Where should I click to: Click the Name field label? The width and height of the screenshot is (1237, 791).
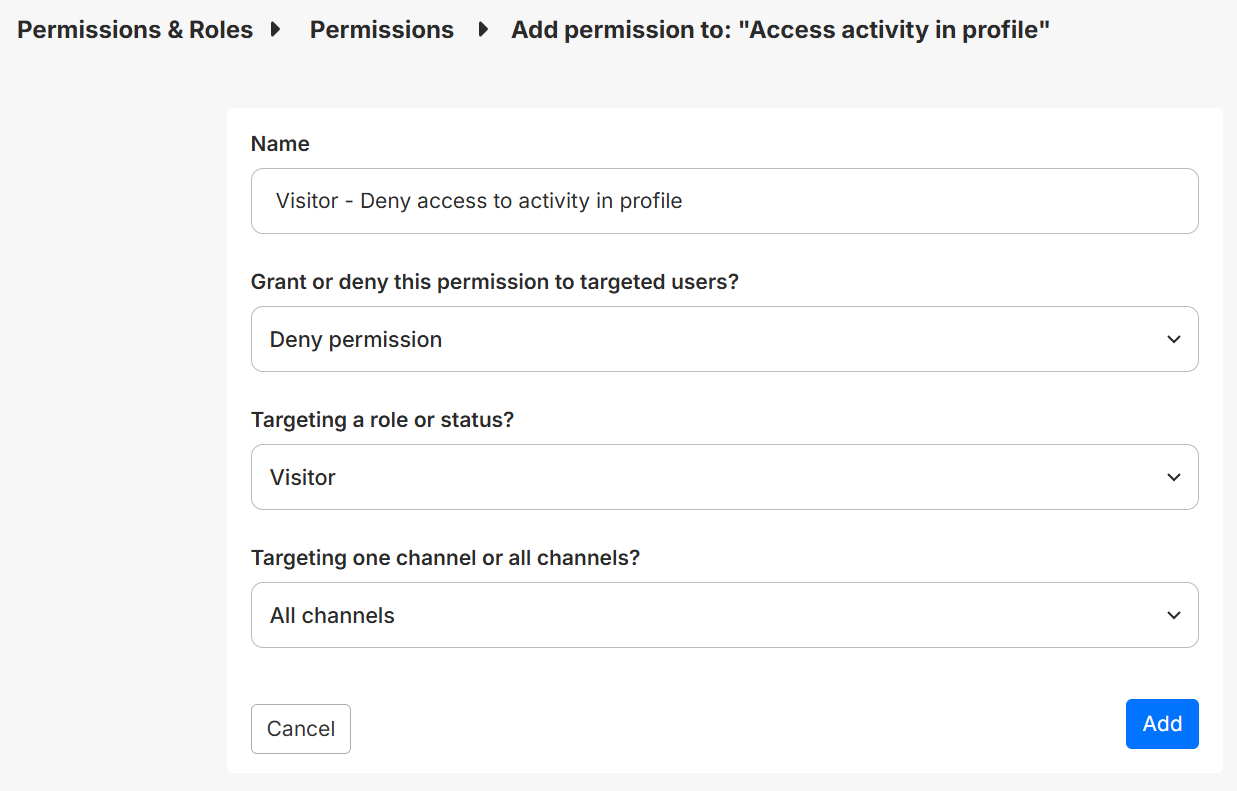click(x=280, y=144)
